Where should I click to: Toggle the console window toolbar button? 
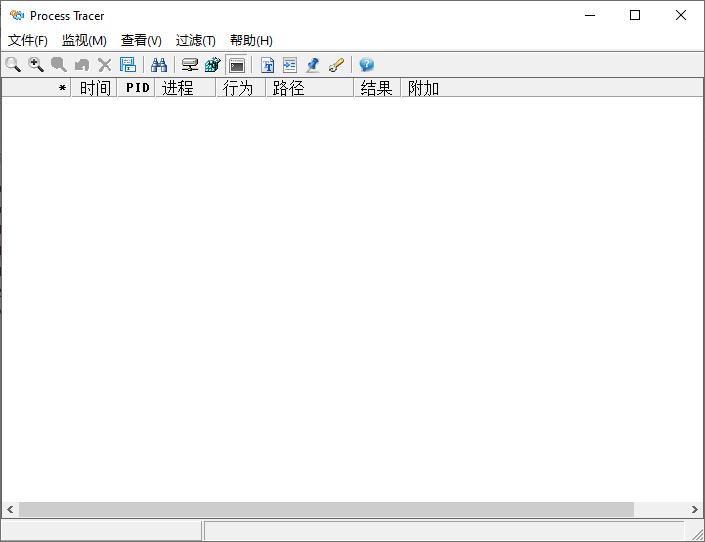pos(237,65)
